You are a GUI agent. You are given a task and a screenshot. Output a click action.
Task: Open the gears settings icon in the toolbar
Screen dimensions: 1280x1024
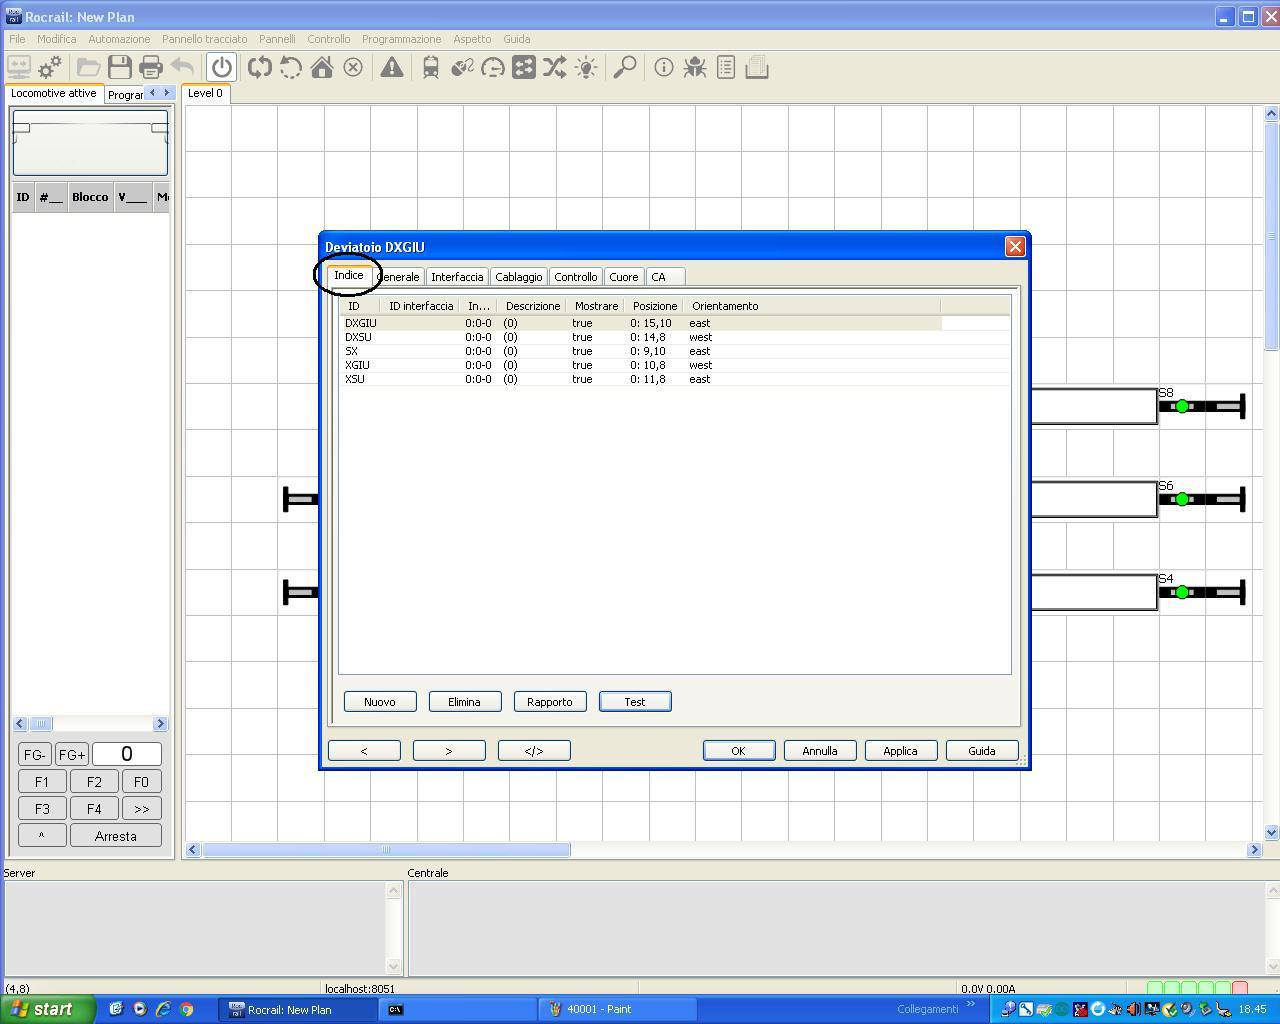coord(50,68)
